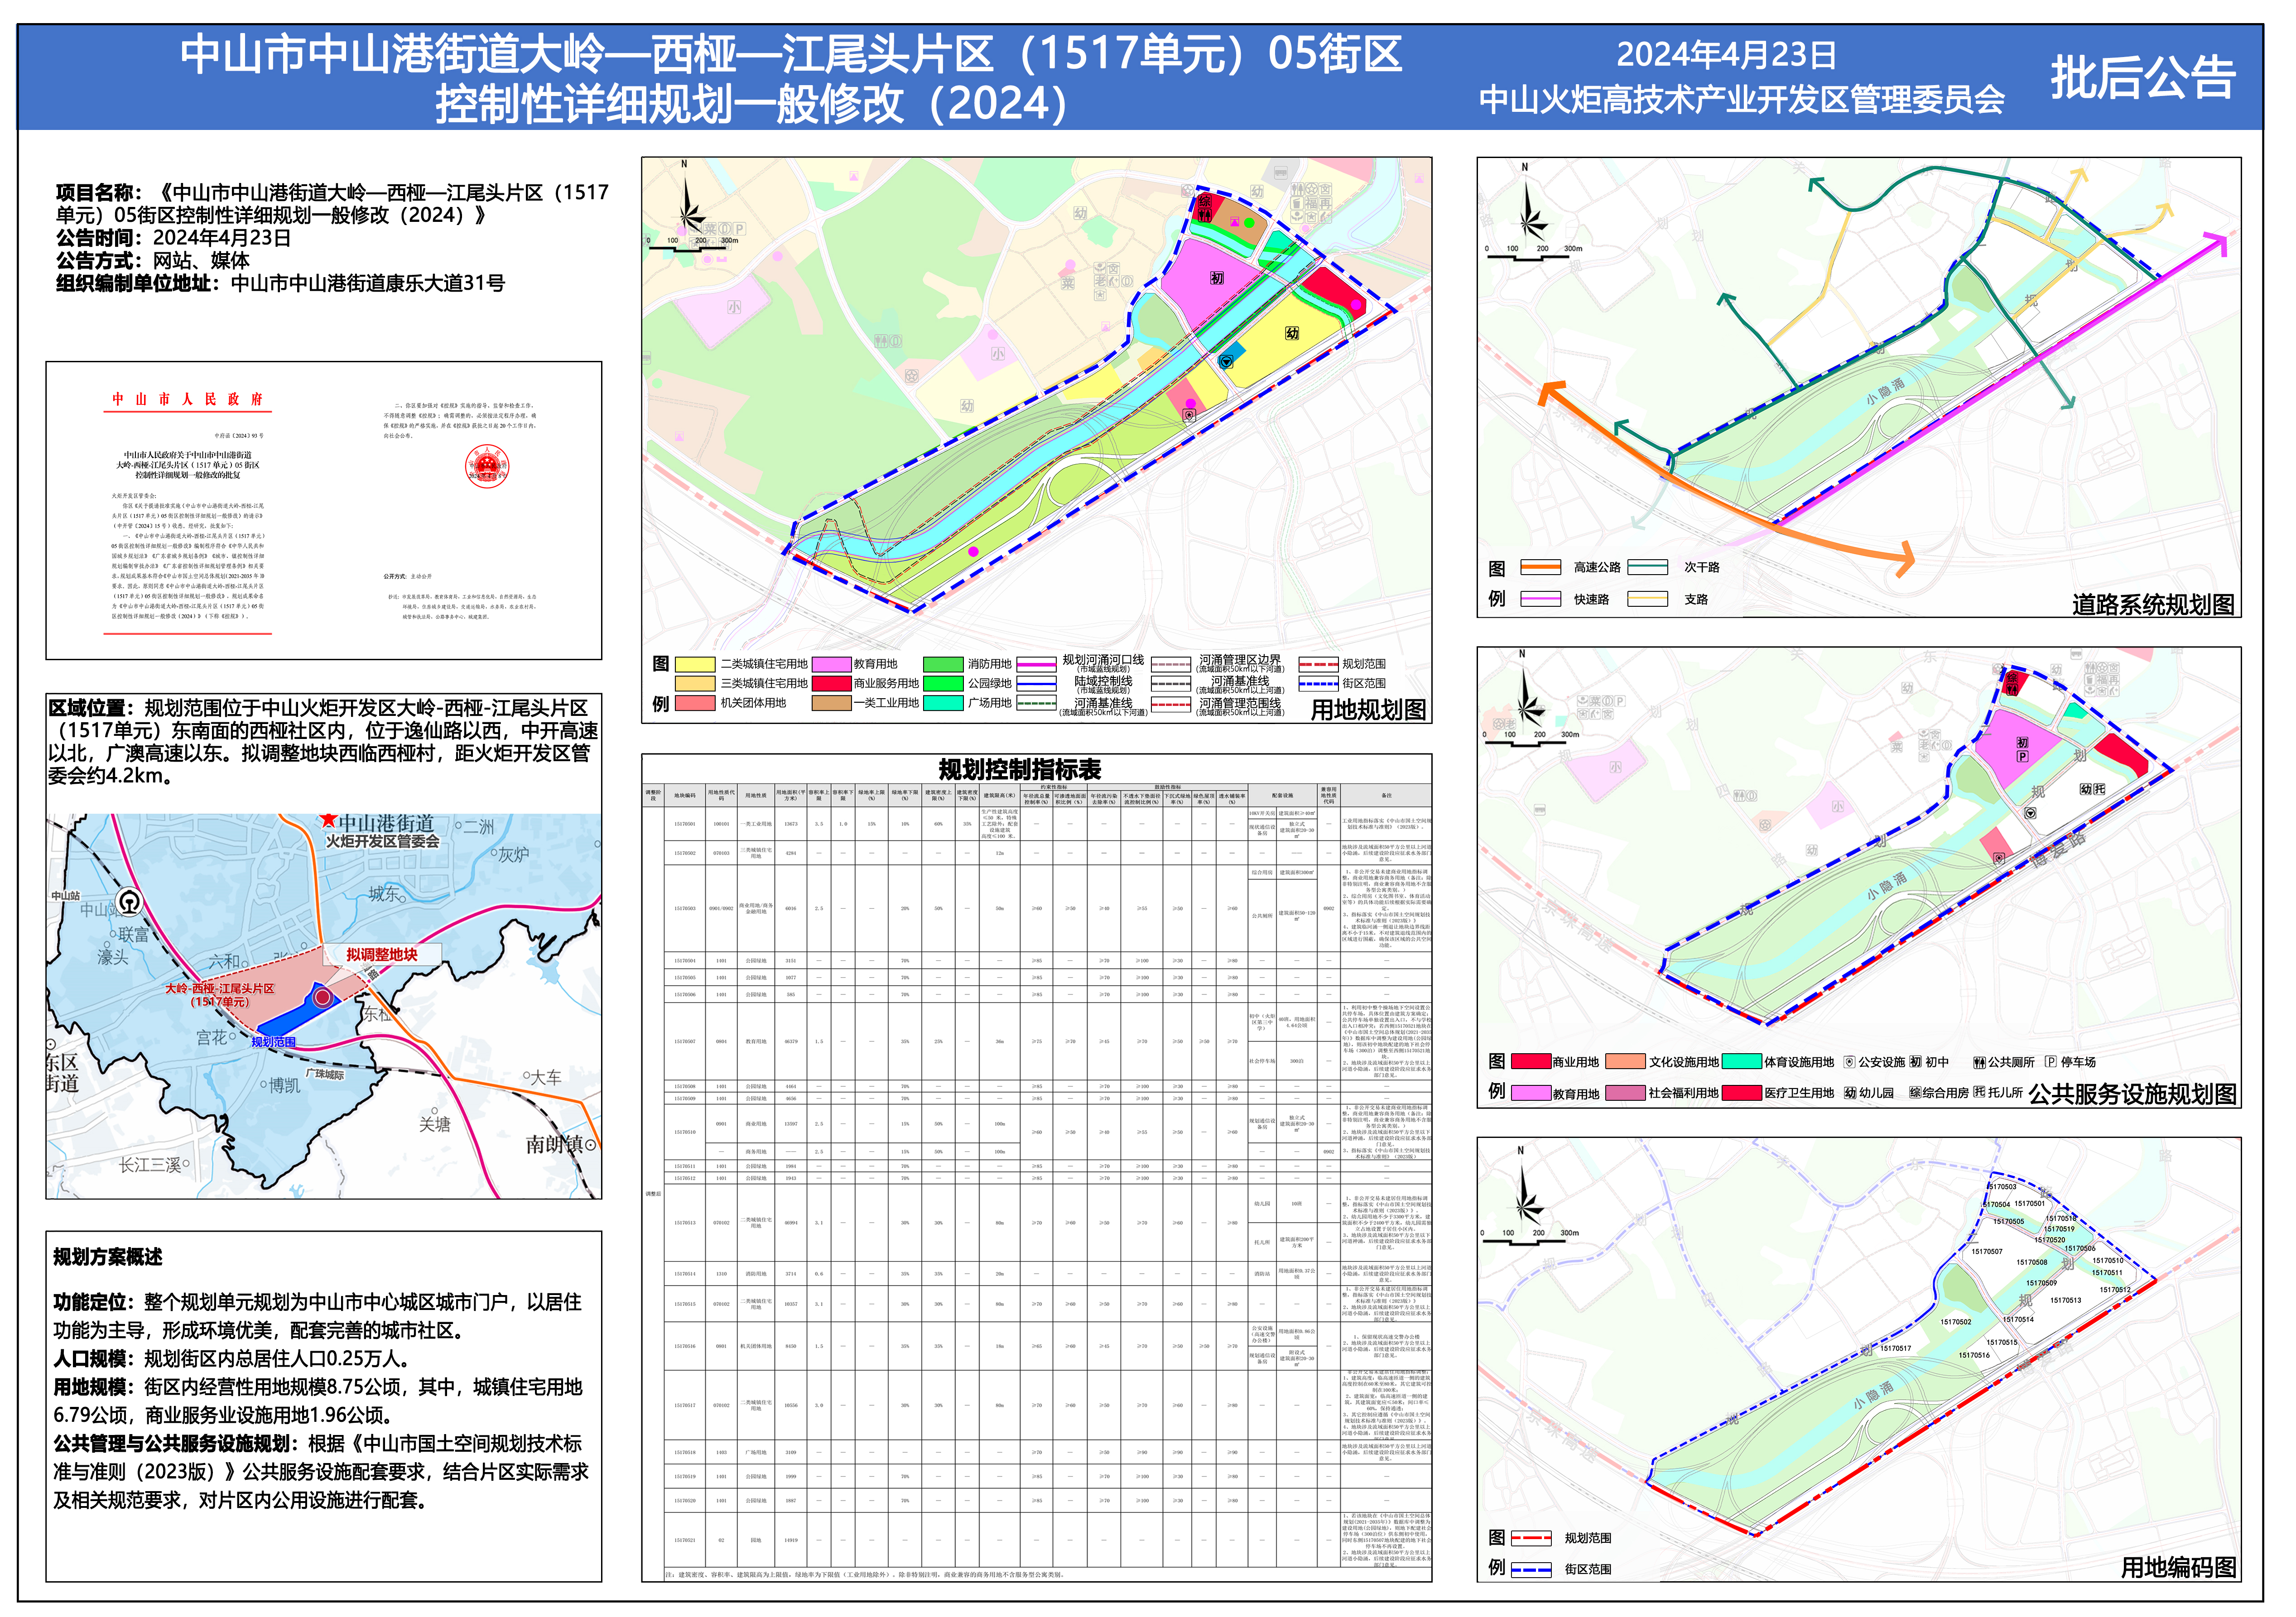The image size is (2296, 1617).
Task: Click 综合用房 symbol in facilities legend
Action: [1915, 1093]
